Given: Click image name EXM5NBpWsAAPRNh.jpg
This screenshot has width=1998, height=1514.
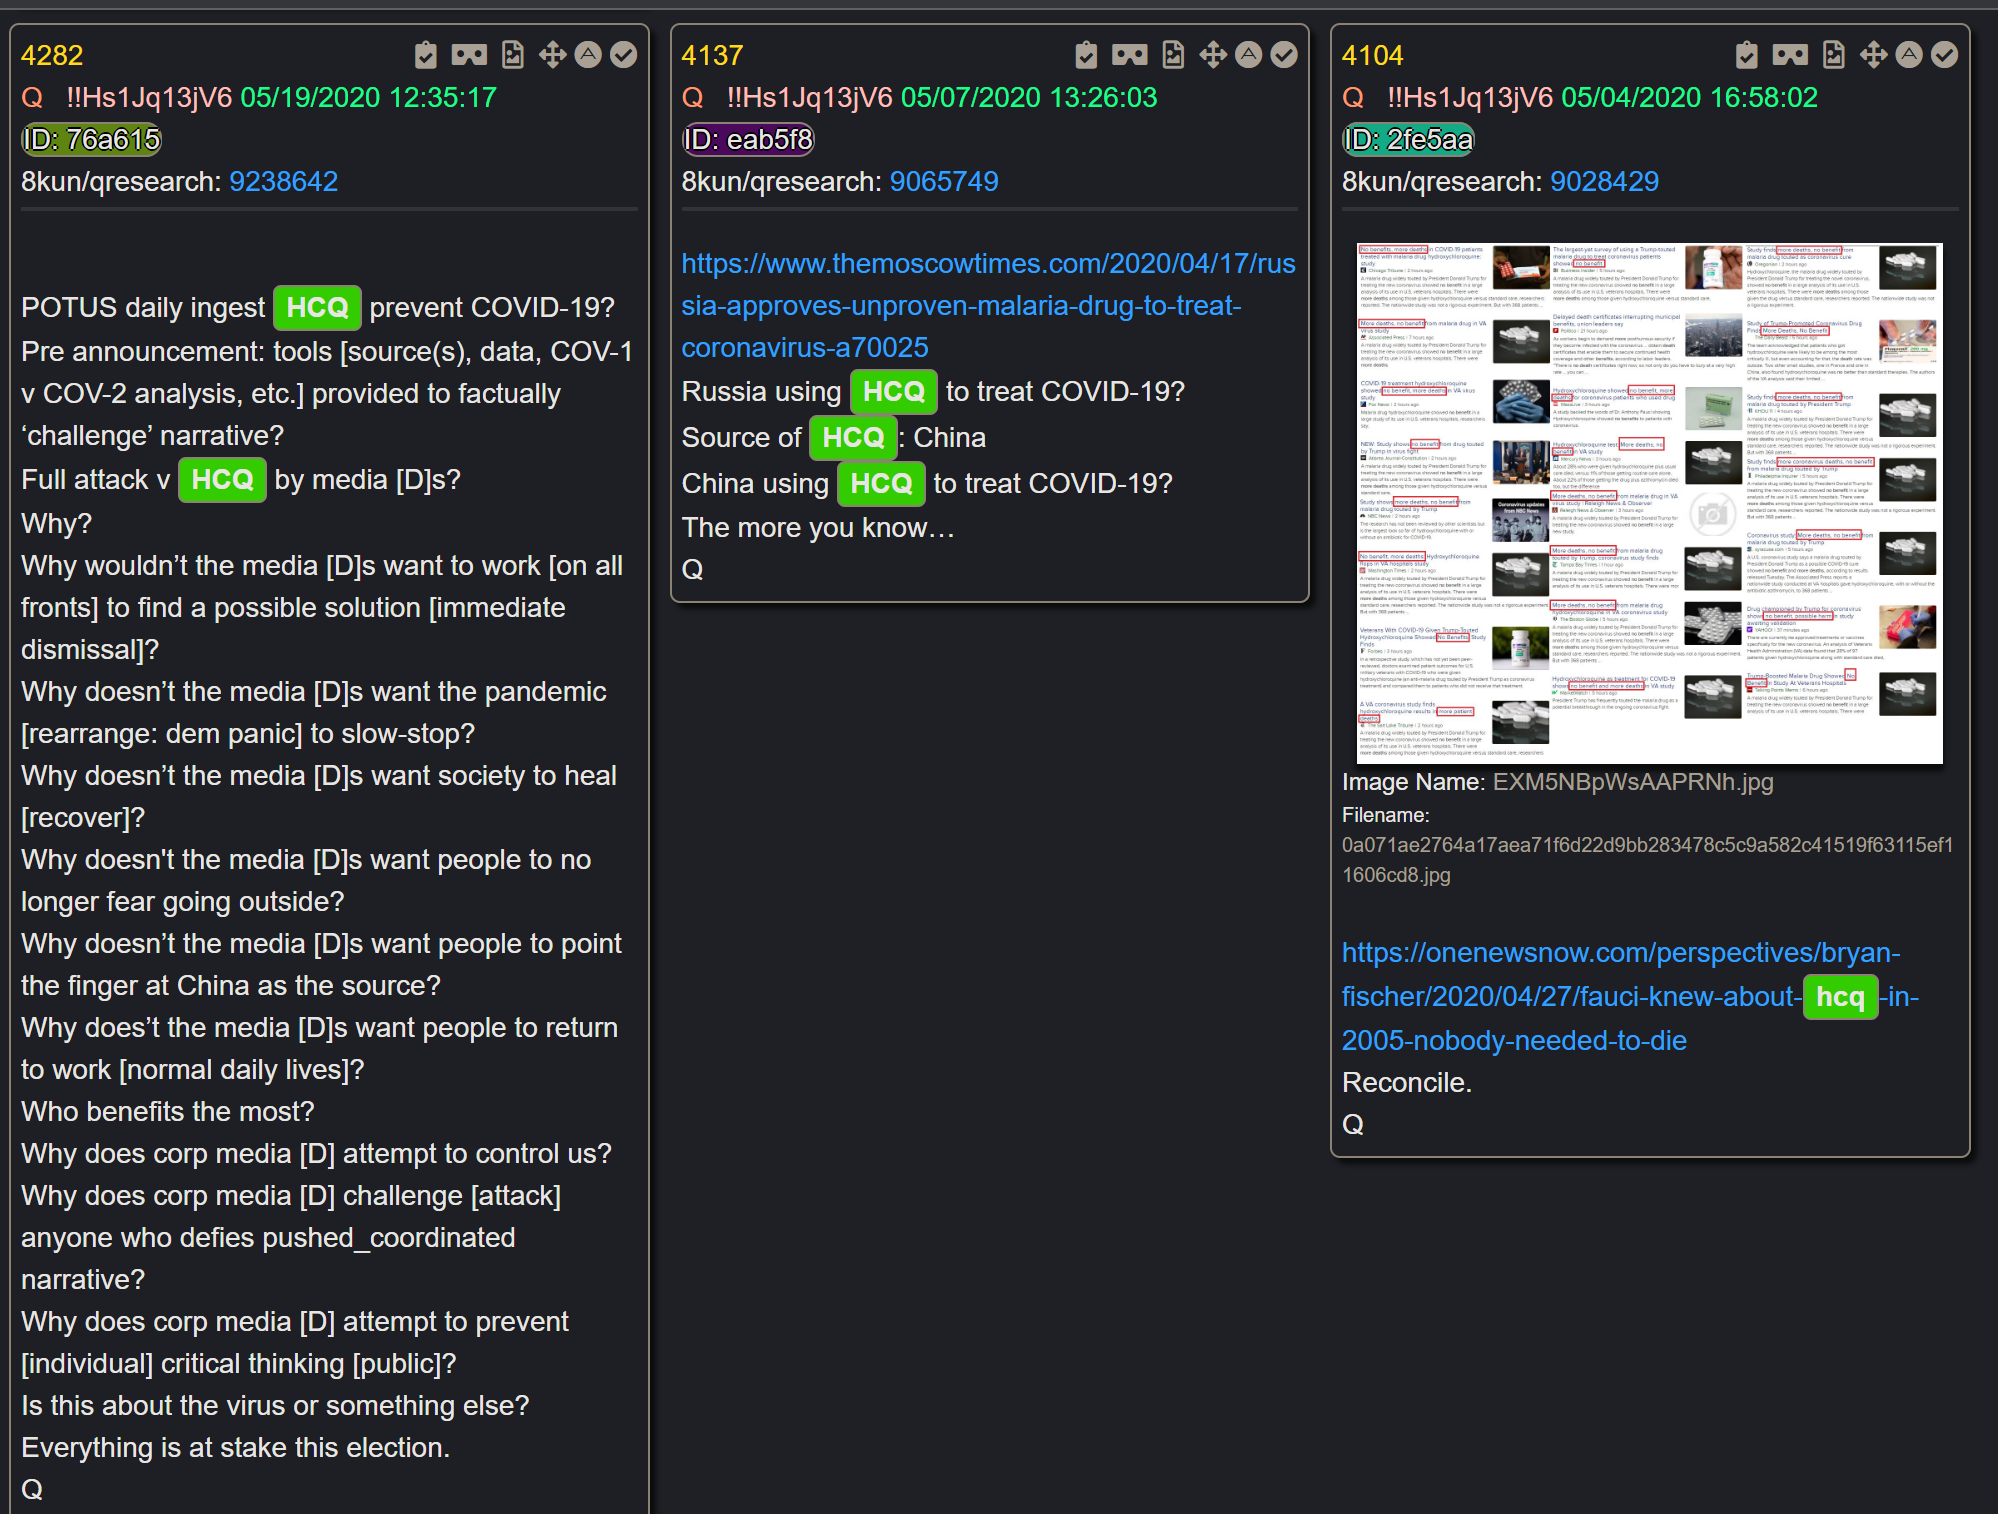Looking at the screenshot, I should (1633, 782).
